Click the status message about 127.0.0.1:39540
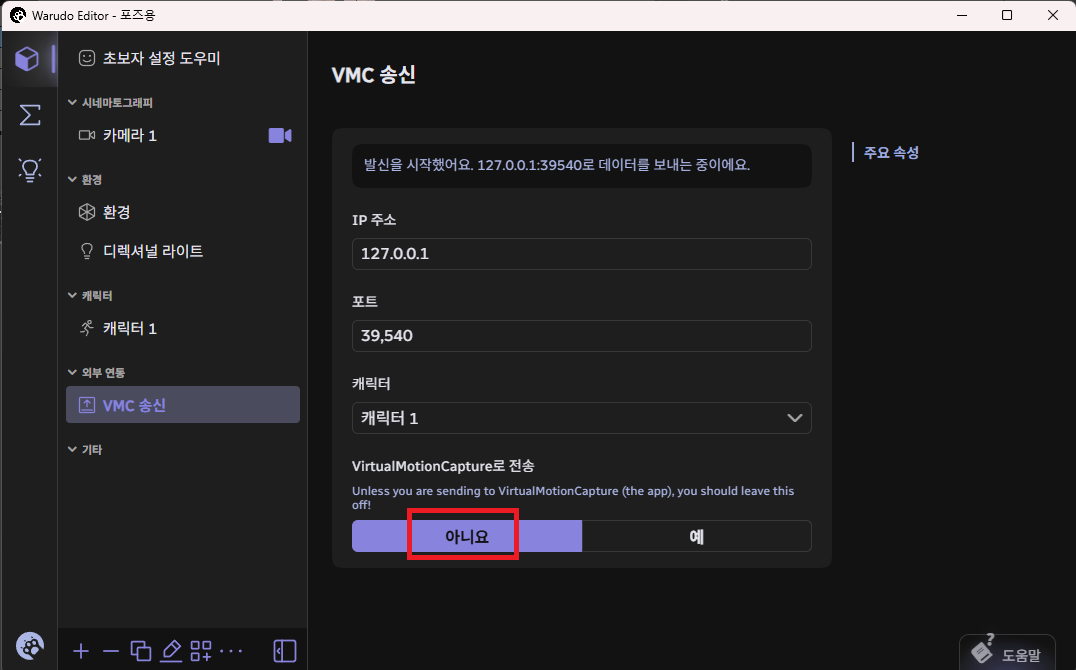Screen dimensions: 1076x670 (582, 165)
